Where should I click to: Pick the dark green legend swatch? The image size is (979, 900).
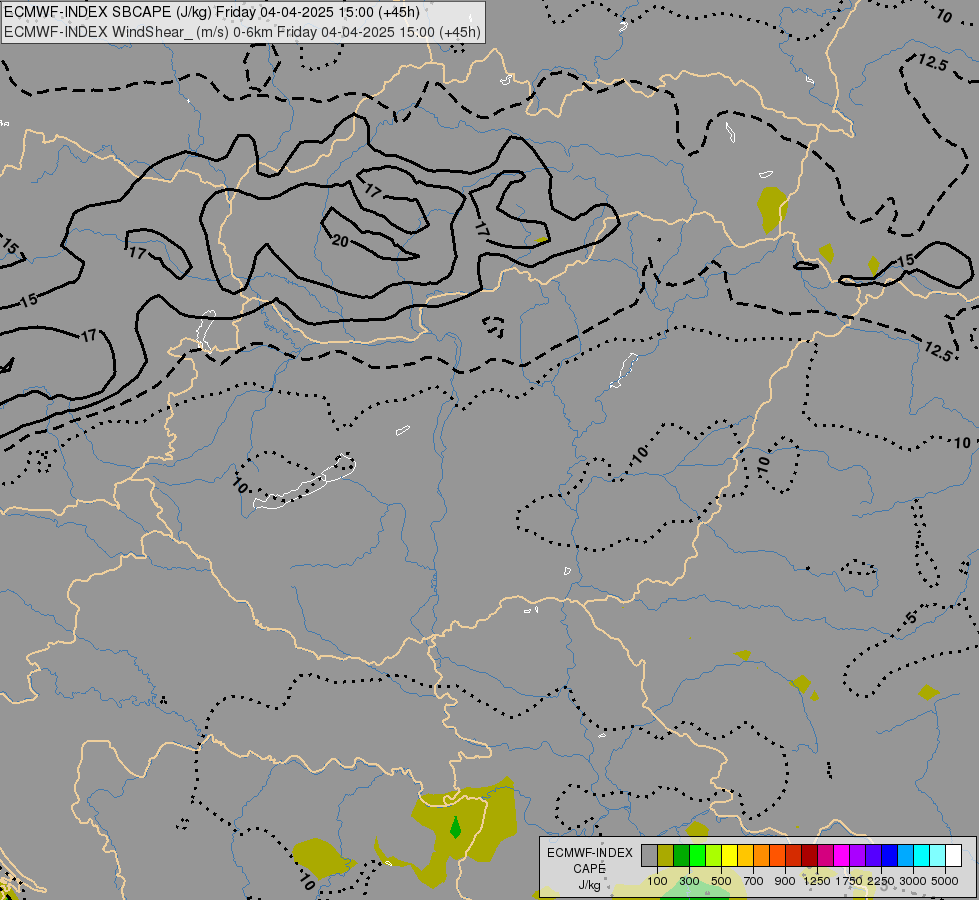coord(681,855)
